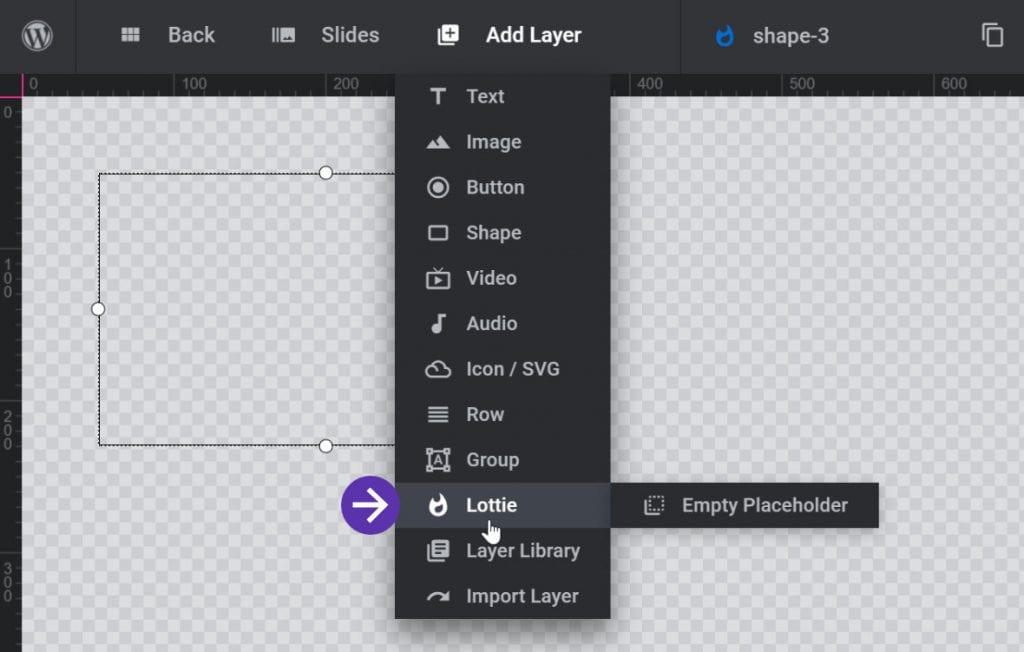The width and height of the screenshot is (1024, 652).
Task: Open the Layer Library
Action: (x=524, y=550)
